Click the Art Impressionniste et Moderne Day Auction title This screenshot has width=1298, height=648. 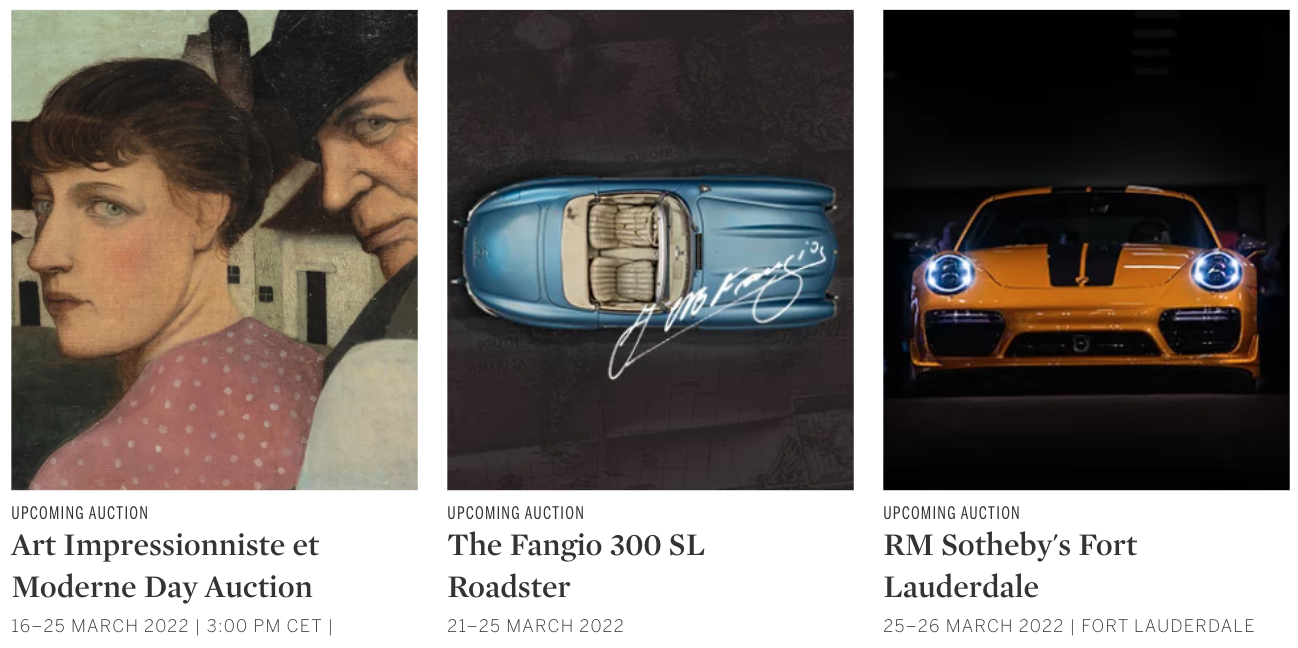click(x=165, y=566)
